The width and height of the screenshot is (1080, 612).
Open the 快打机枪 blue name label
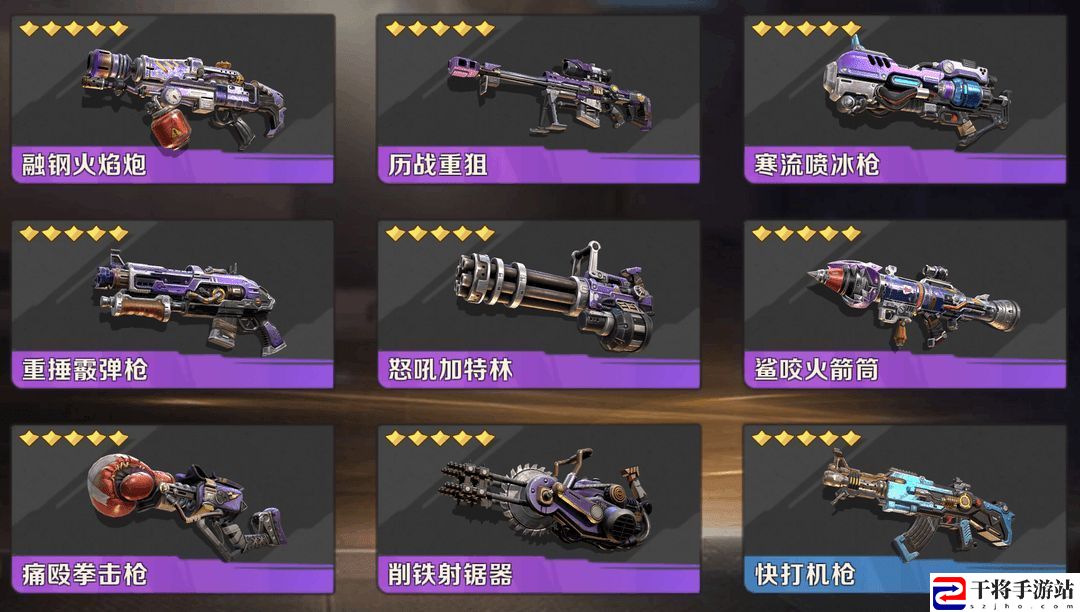pos(837,574)
